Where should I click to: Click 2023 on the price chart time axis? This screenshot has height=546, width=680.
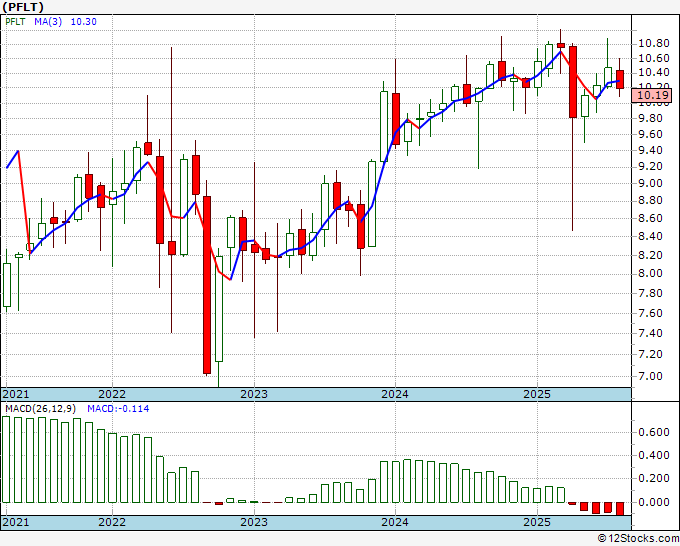[x=254, y=394]
